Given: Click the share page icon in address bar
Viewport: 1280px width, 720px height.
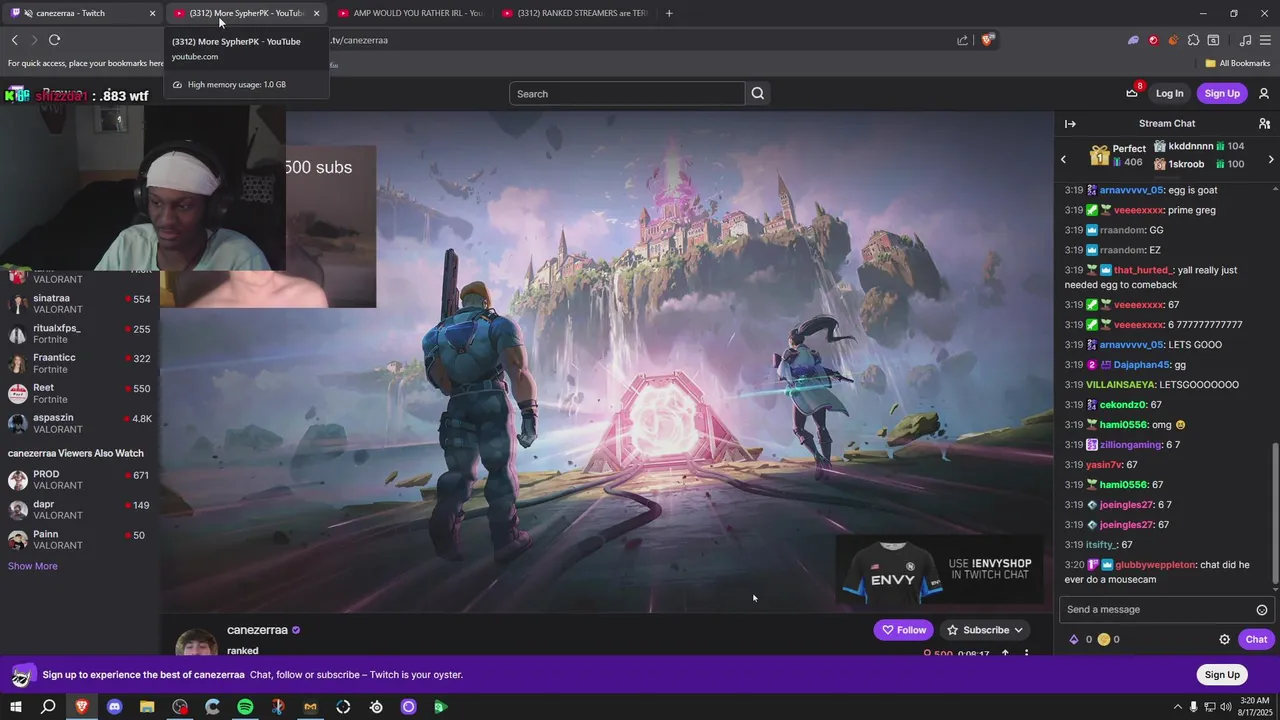Looking at the screenshot, I should (962, 40).
